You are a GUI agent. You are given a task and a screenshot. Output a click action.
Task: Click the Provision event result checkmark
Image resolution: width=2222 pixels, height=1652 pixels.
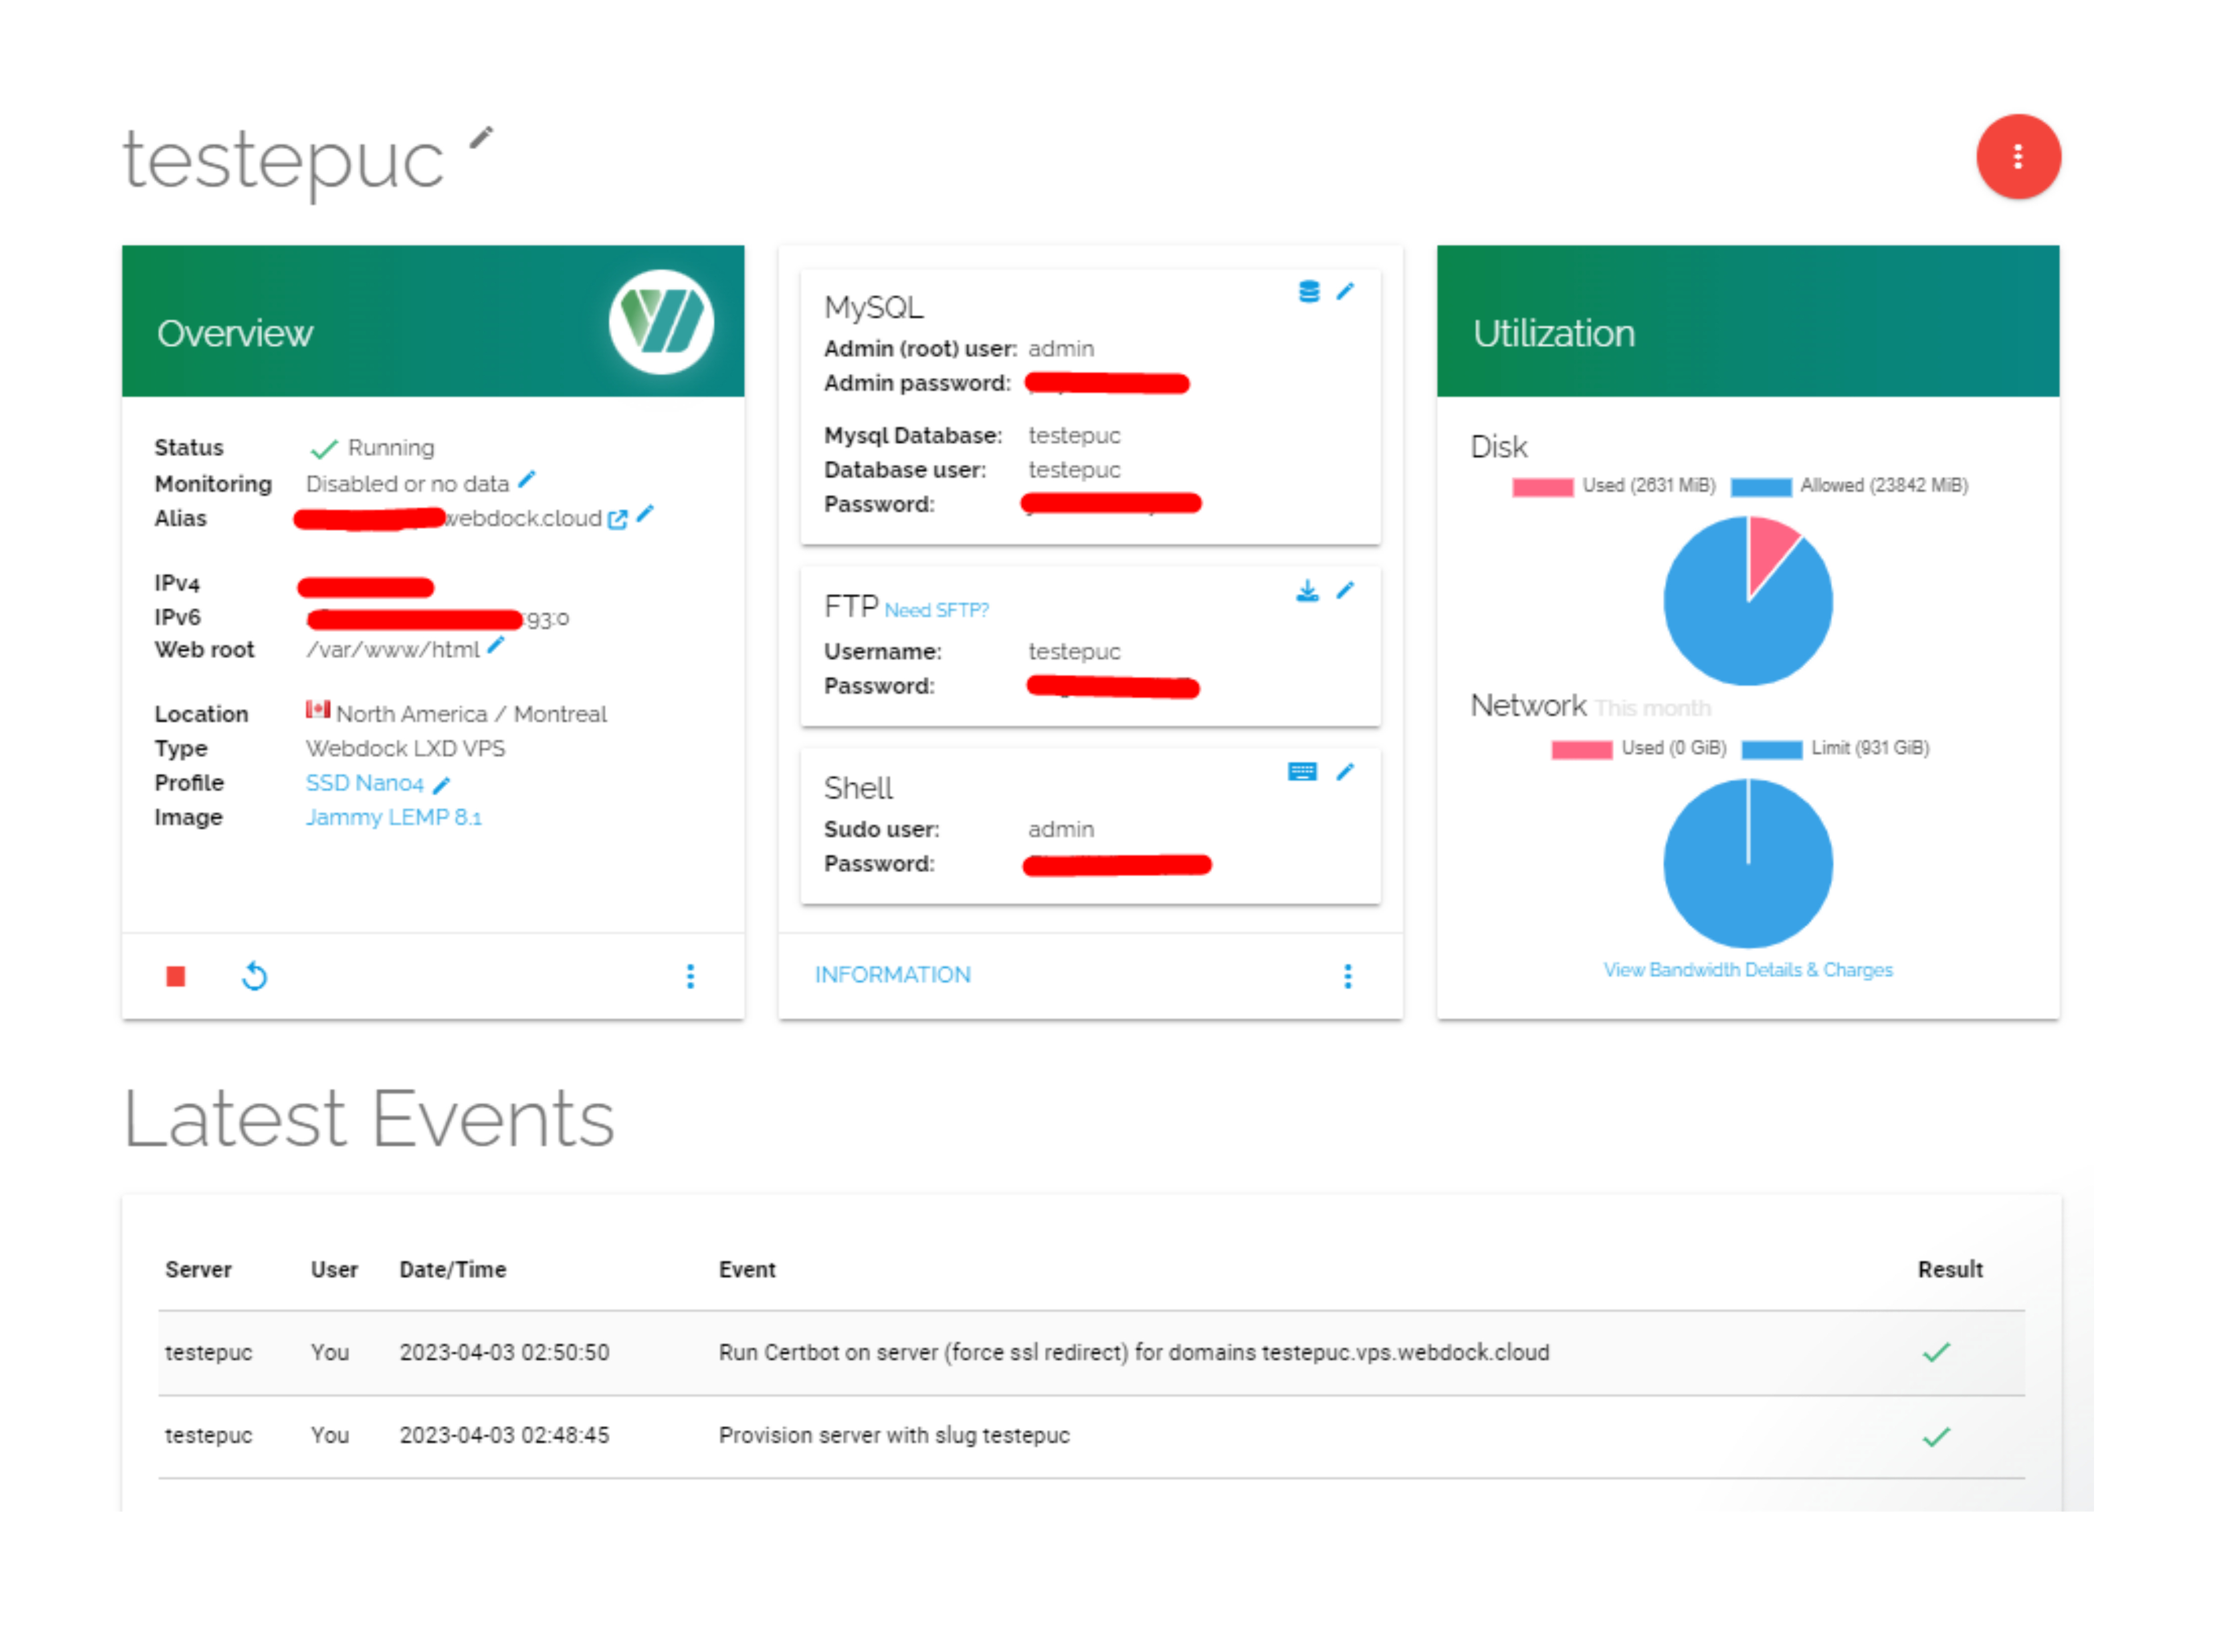[x=1936, y=1437]
